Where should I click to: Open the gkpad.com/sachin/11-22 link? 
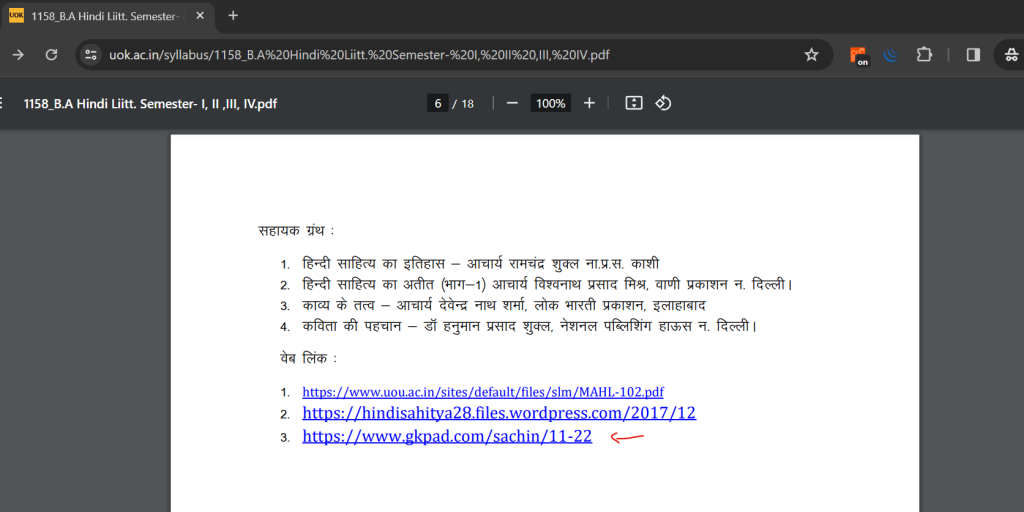coord(447,436)
